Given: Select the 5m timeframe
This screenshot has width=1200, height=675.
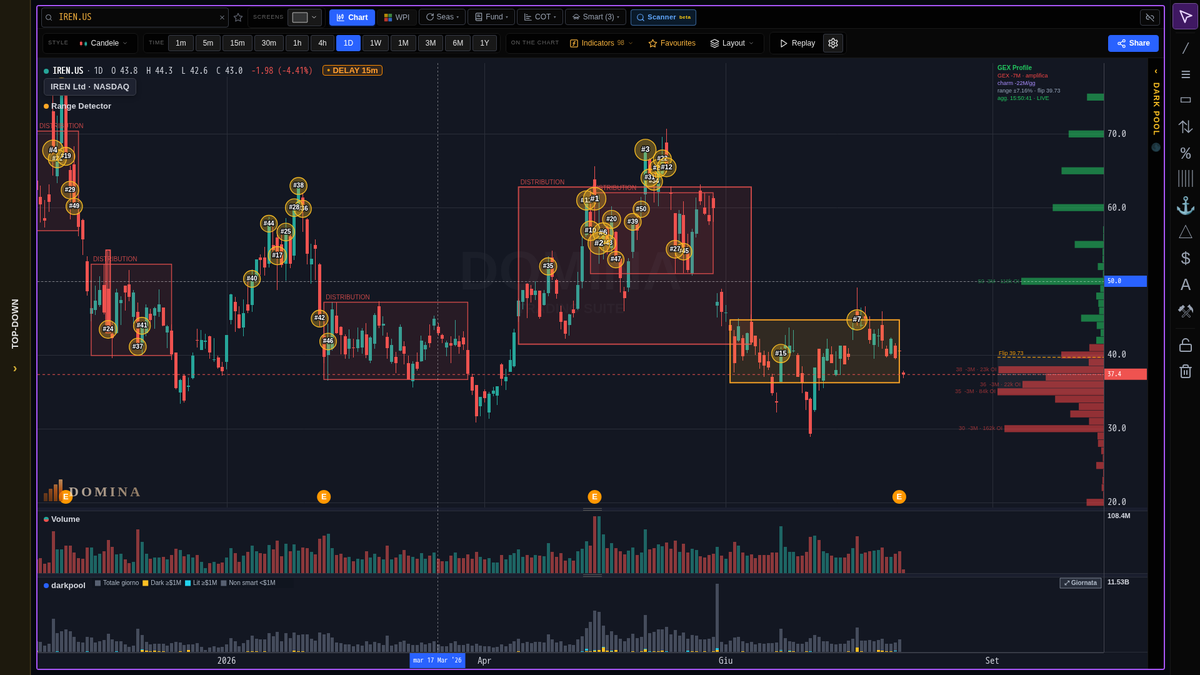Looking at the screenshot, I should click(208, 43).
